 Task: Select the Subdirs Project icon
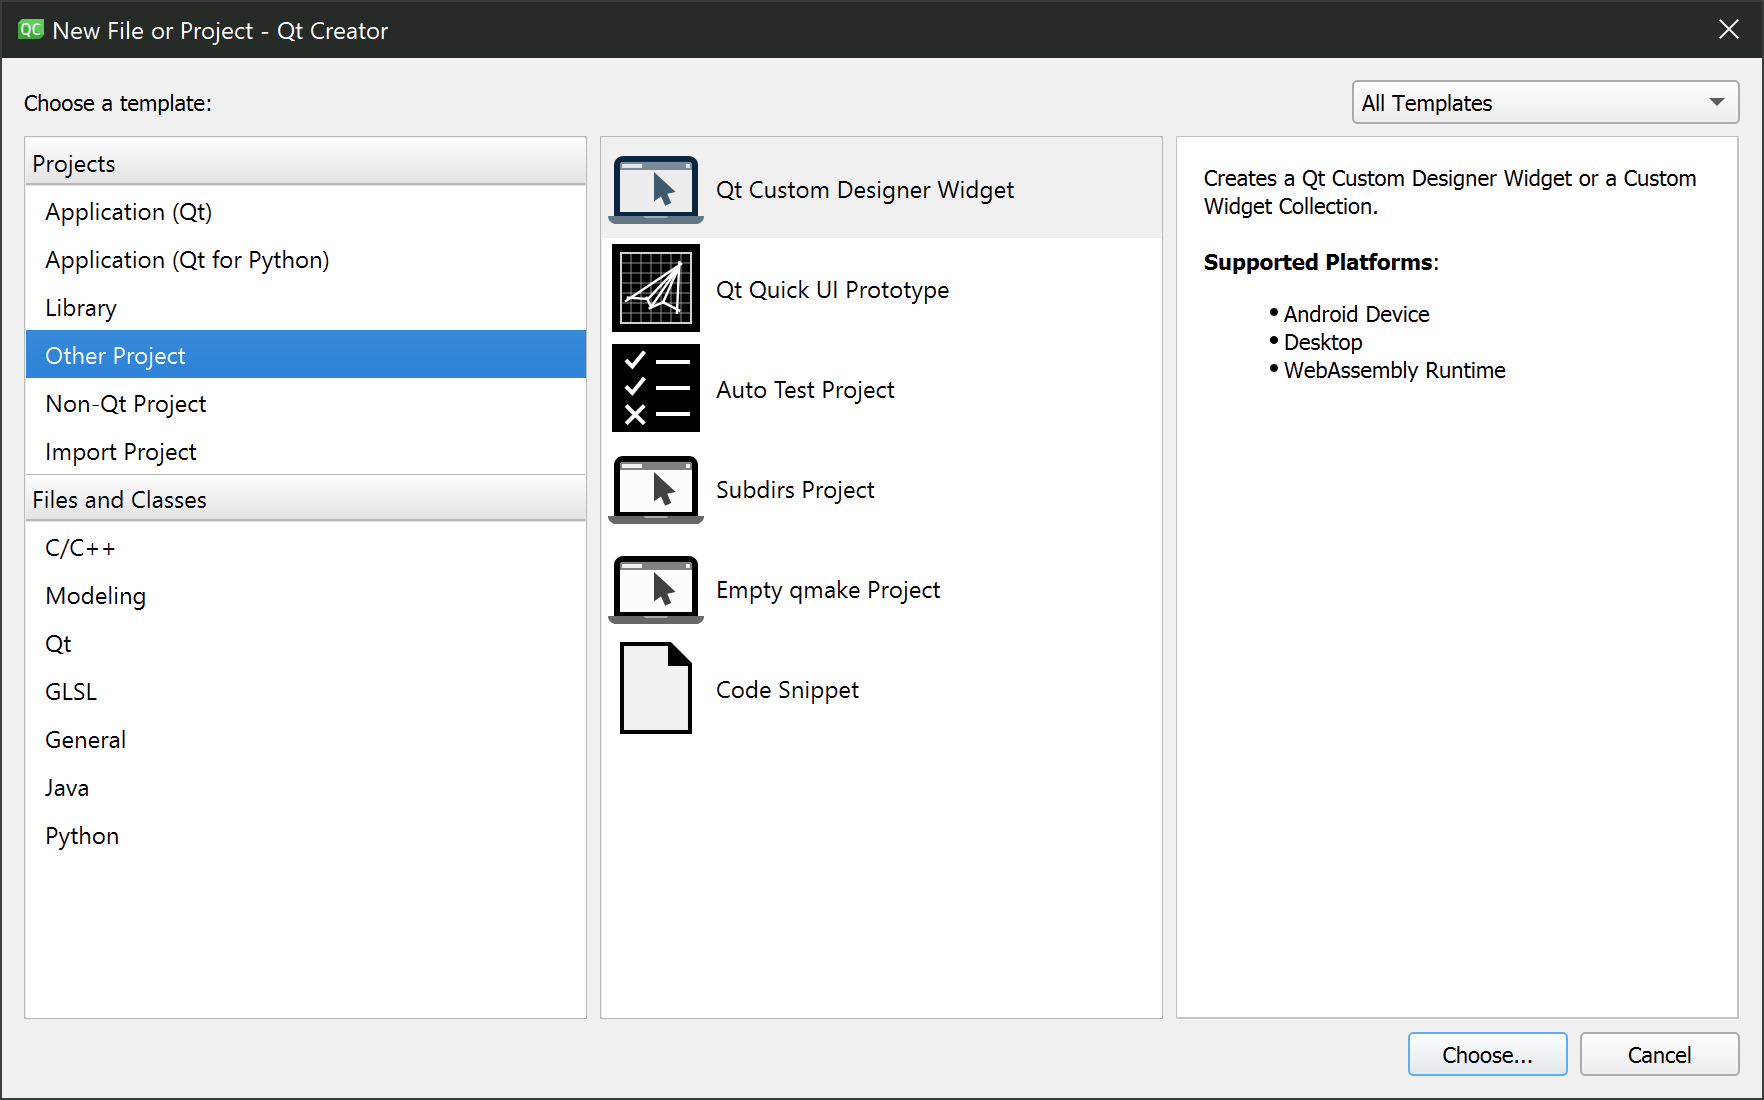656,489
